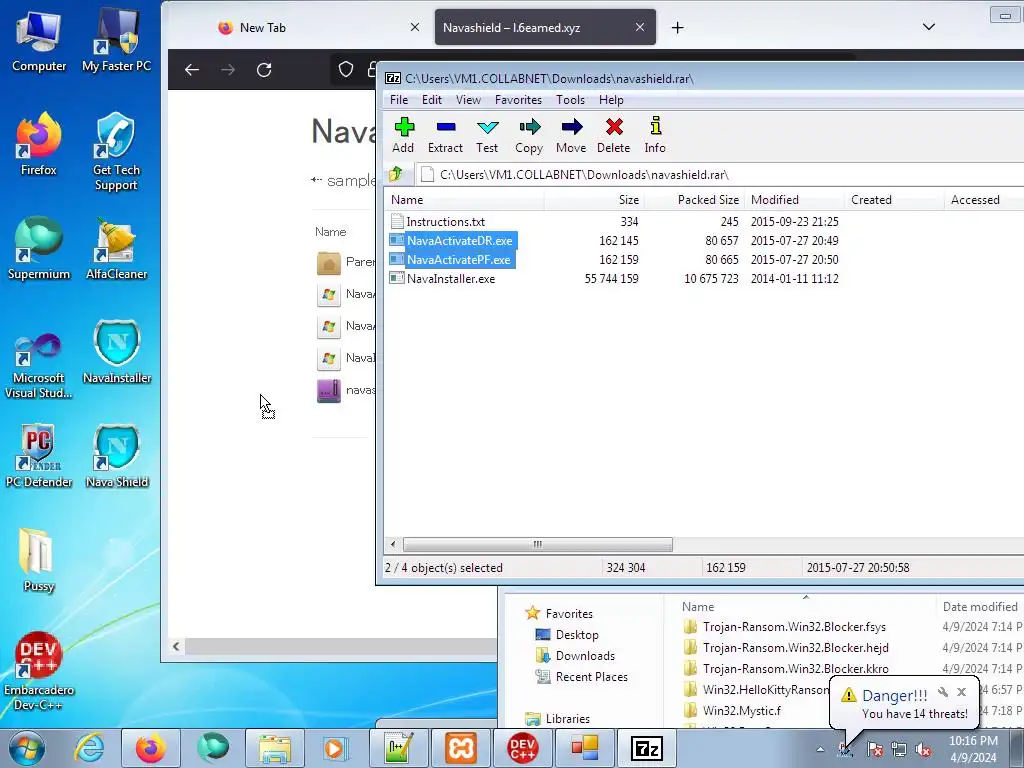Open the PC Defender desktop shortcut
The image size is (1024, 768).
[x=39, y=456]
